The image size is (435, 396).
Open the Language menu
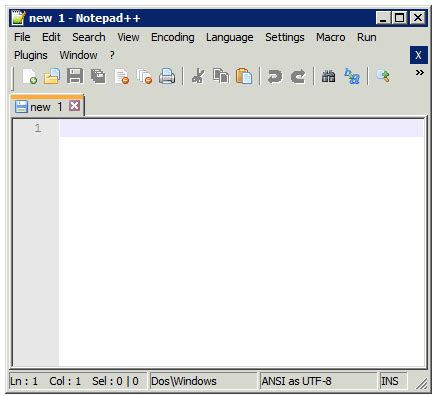point(230,37)
